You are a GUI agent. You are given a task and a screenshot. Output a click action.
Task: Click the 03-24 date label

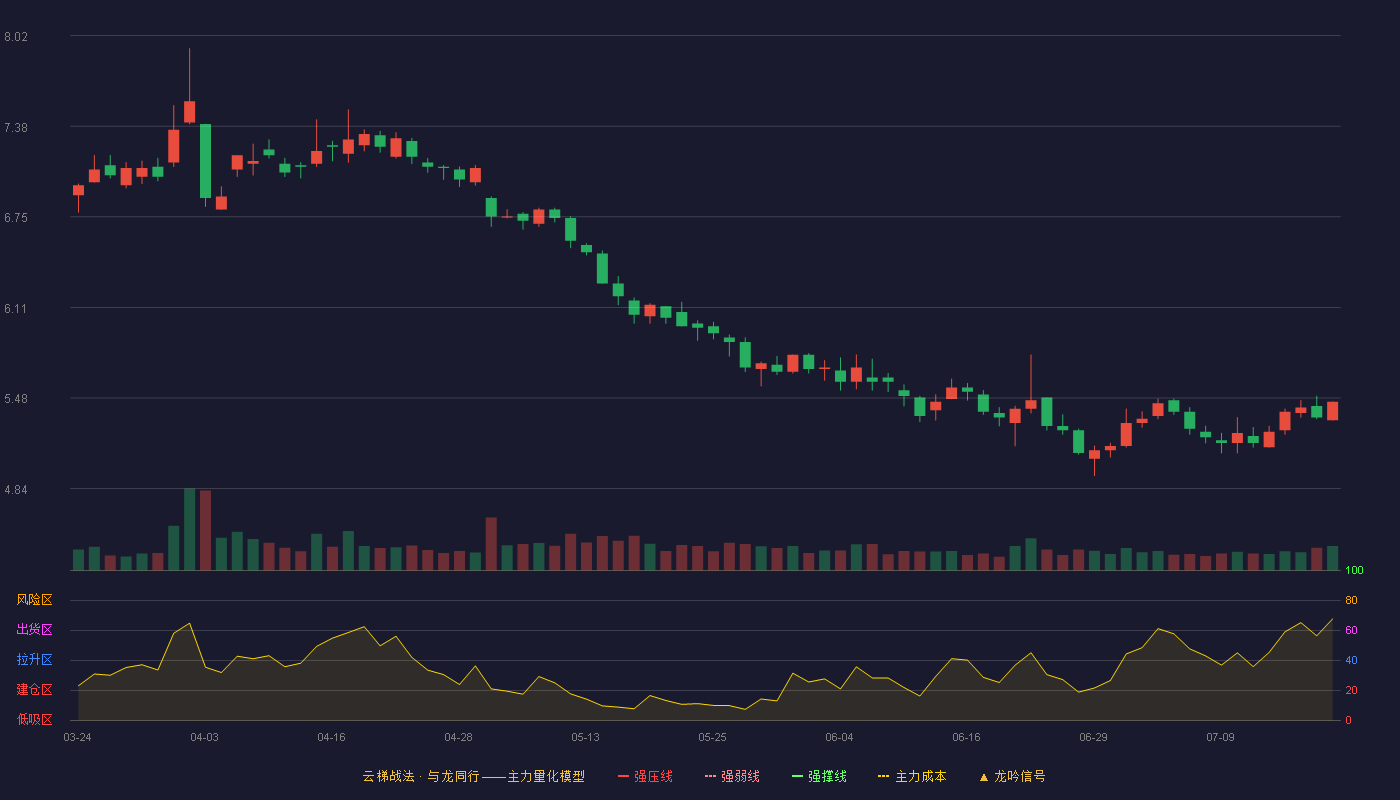77,737
